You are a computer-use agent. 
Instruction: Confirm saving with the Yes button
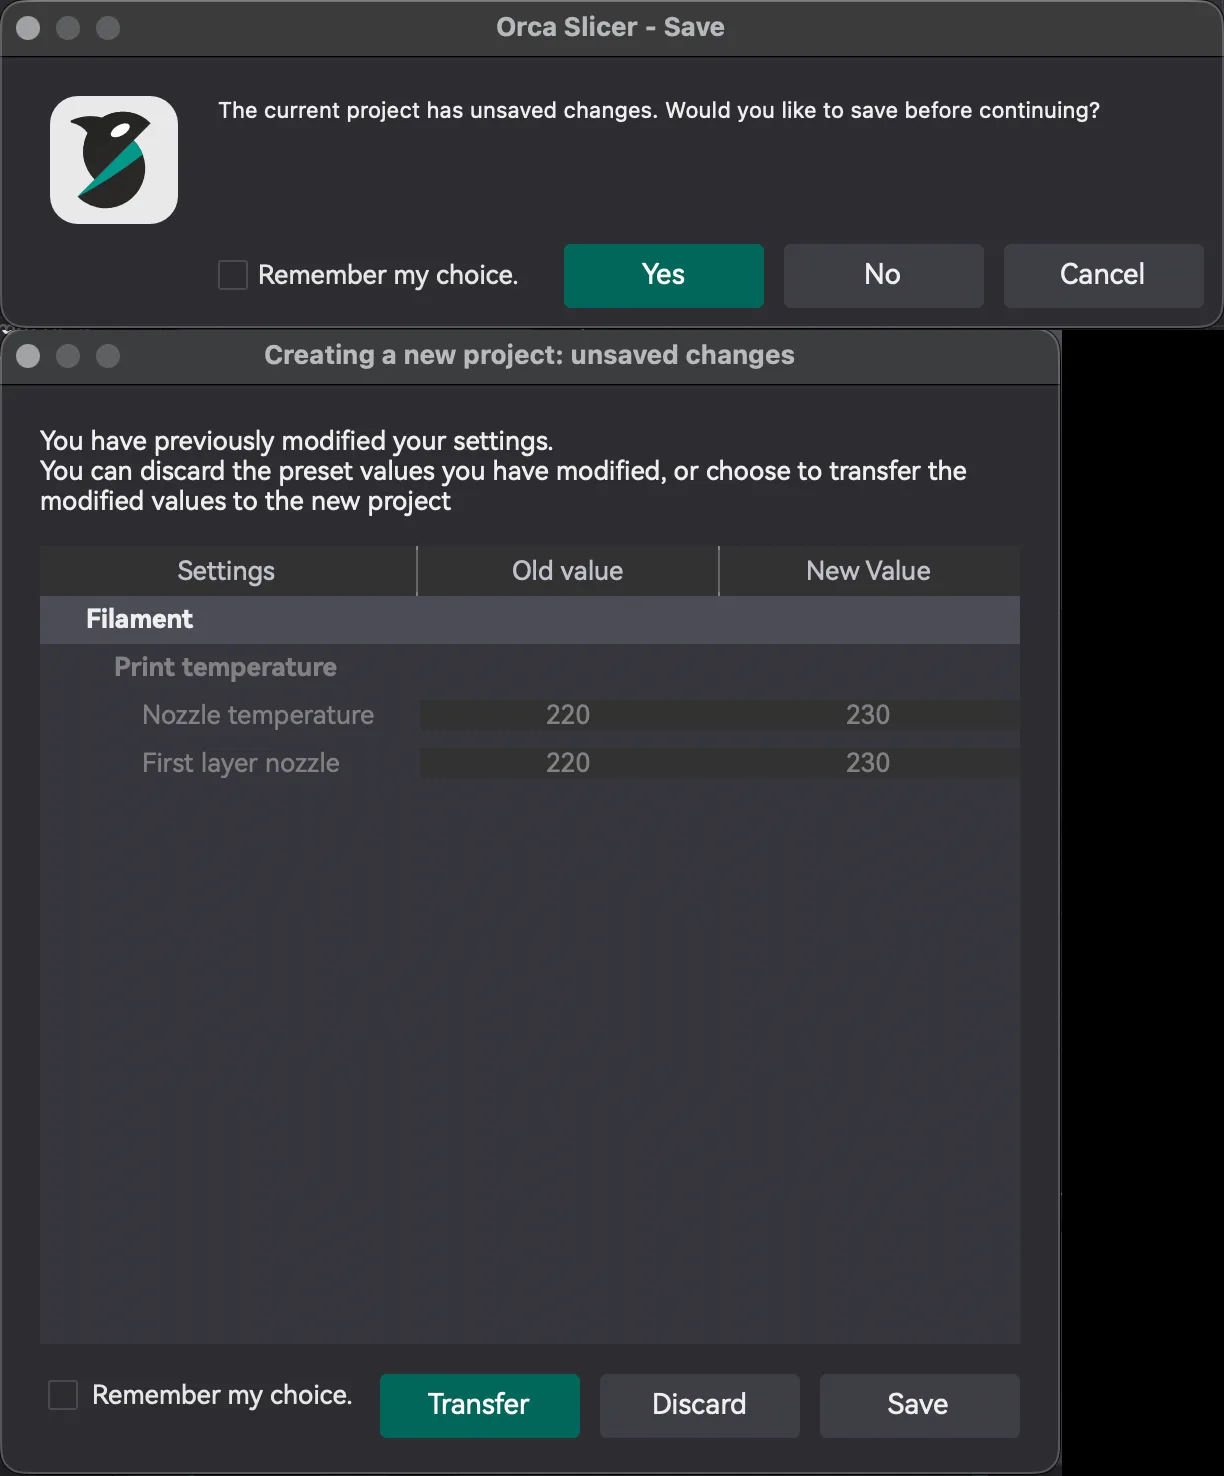[664, 275]
